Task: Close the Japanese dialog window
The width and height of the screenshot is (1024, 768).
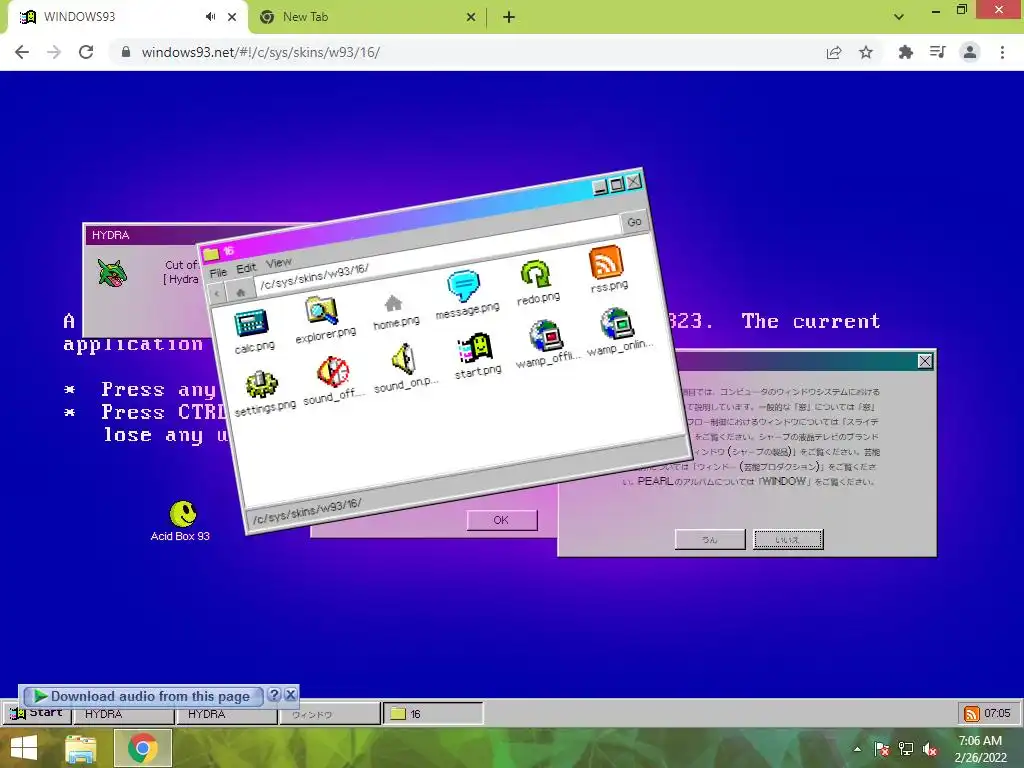Action: [x=925, y=361]
